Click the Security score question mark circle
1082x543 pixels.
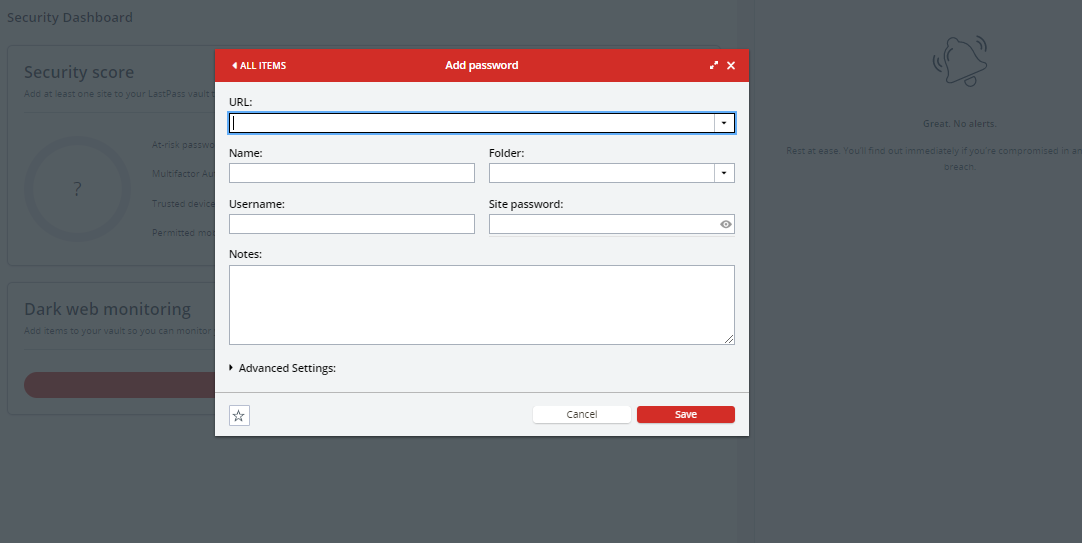(x=77, y=189)
